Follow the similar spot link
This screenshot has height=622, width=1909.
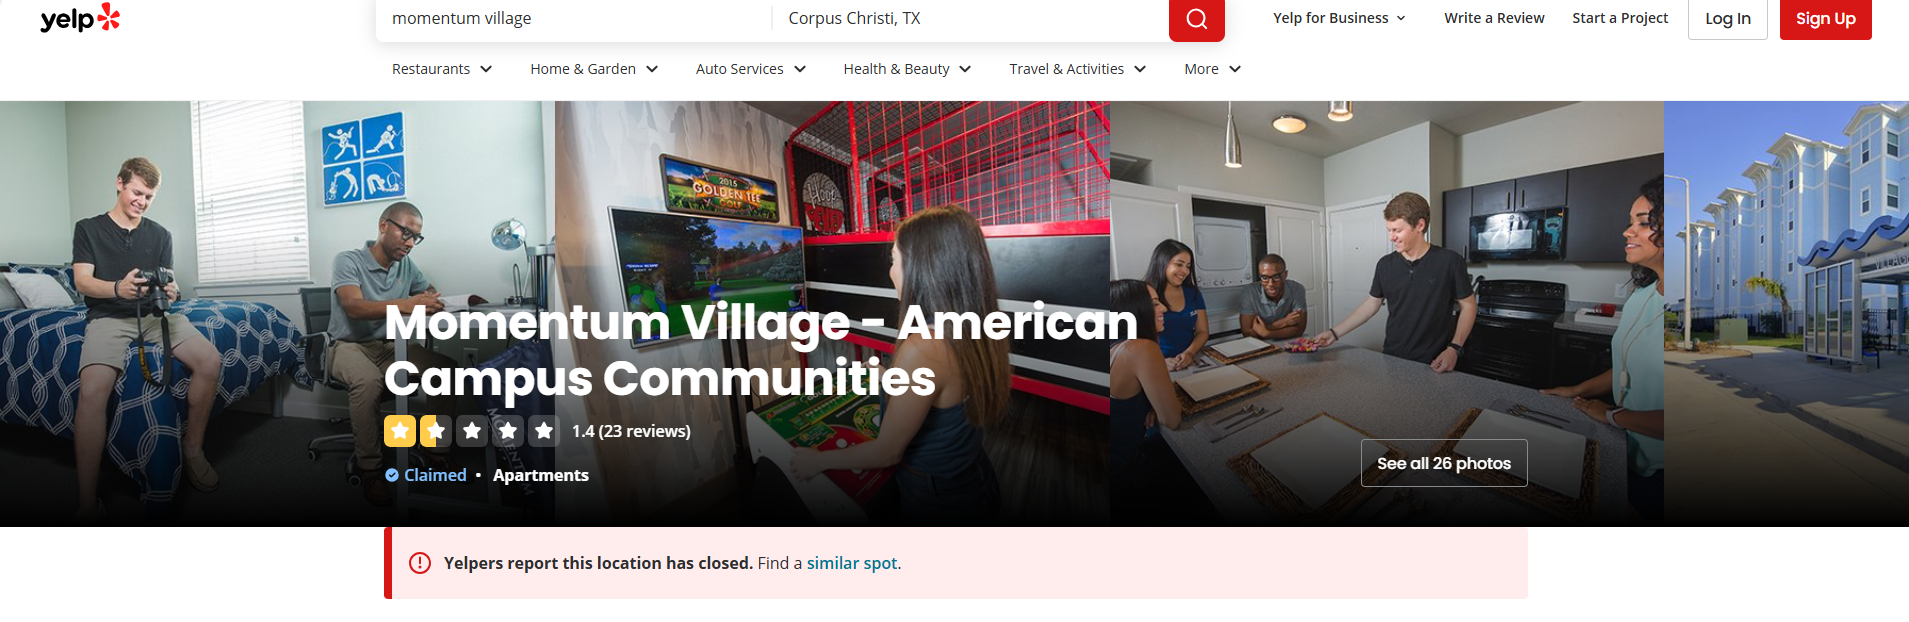[x=852, y=563]
